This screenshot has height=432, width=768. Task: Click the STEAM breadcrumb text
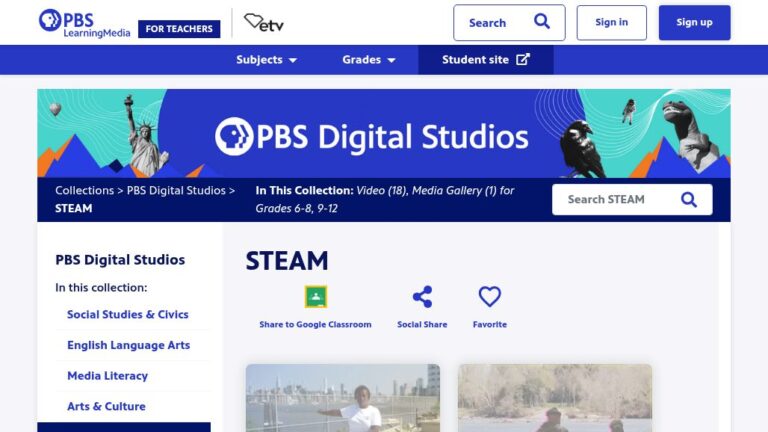(x=73, y=208)
